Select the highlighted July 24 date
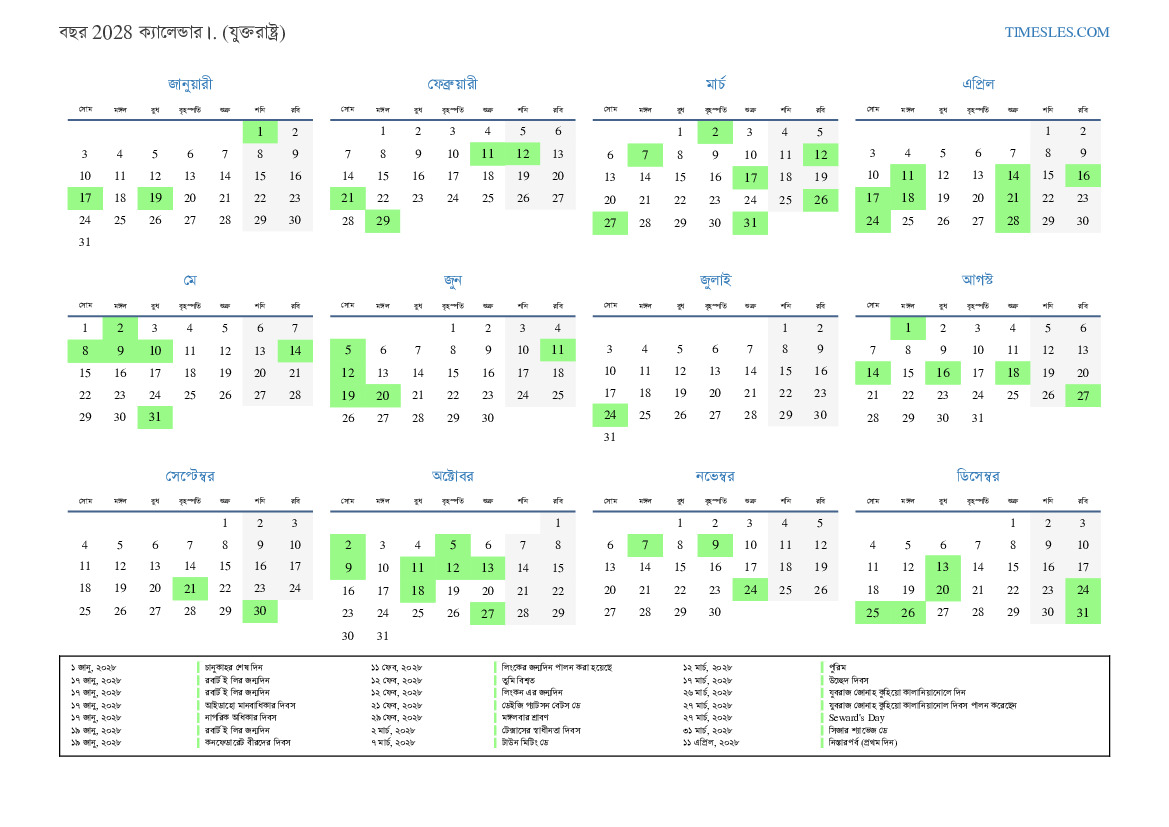 point(609,415)
